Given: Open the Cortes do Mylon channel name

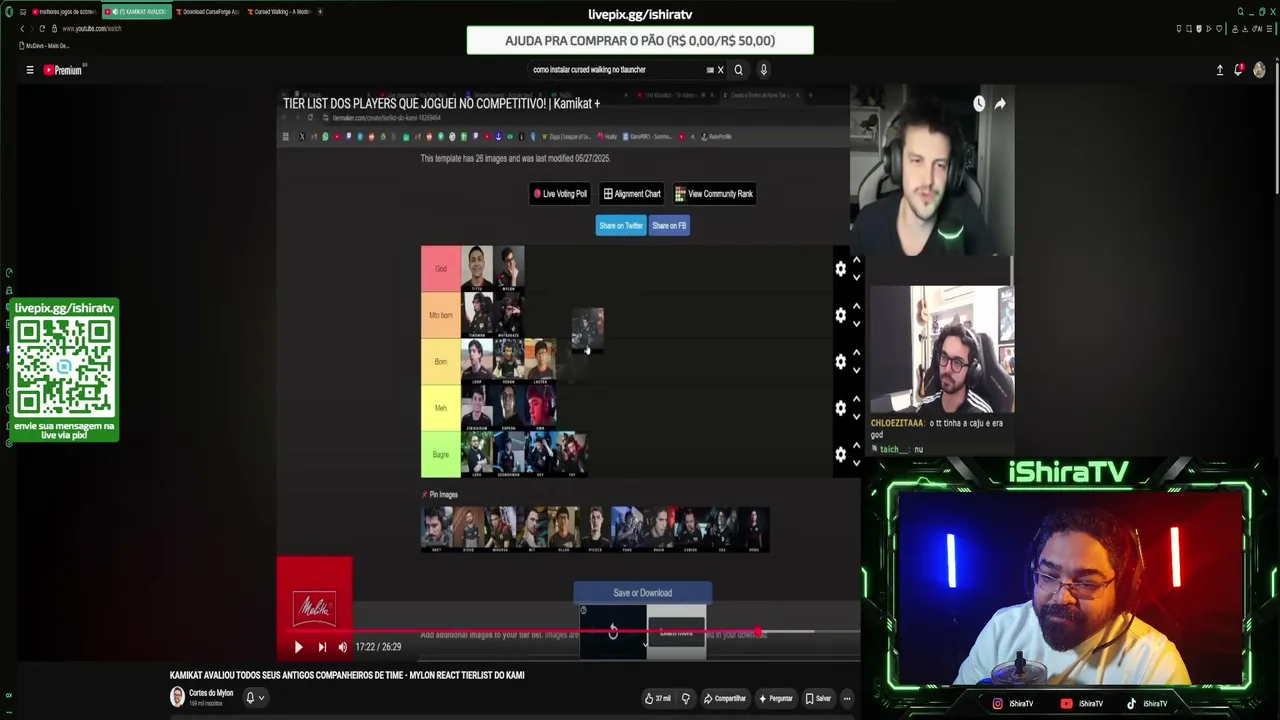Looking at the screenshot, I should [x=211, y=693].
